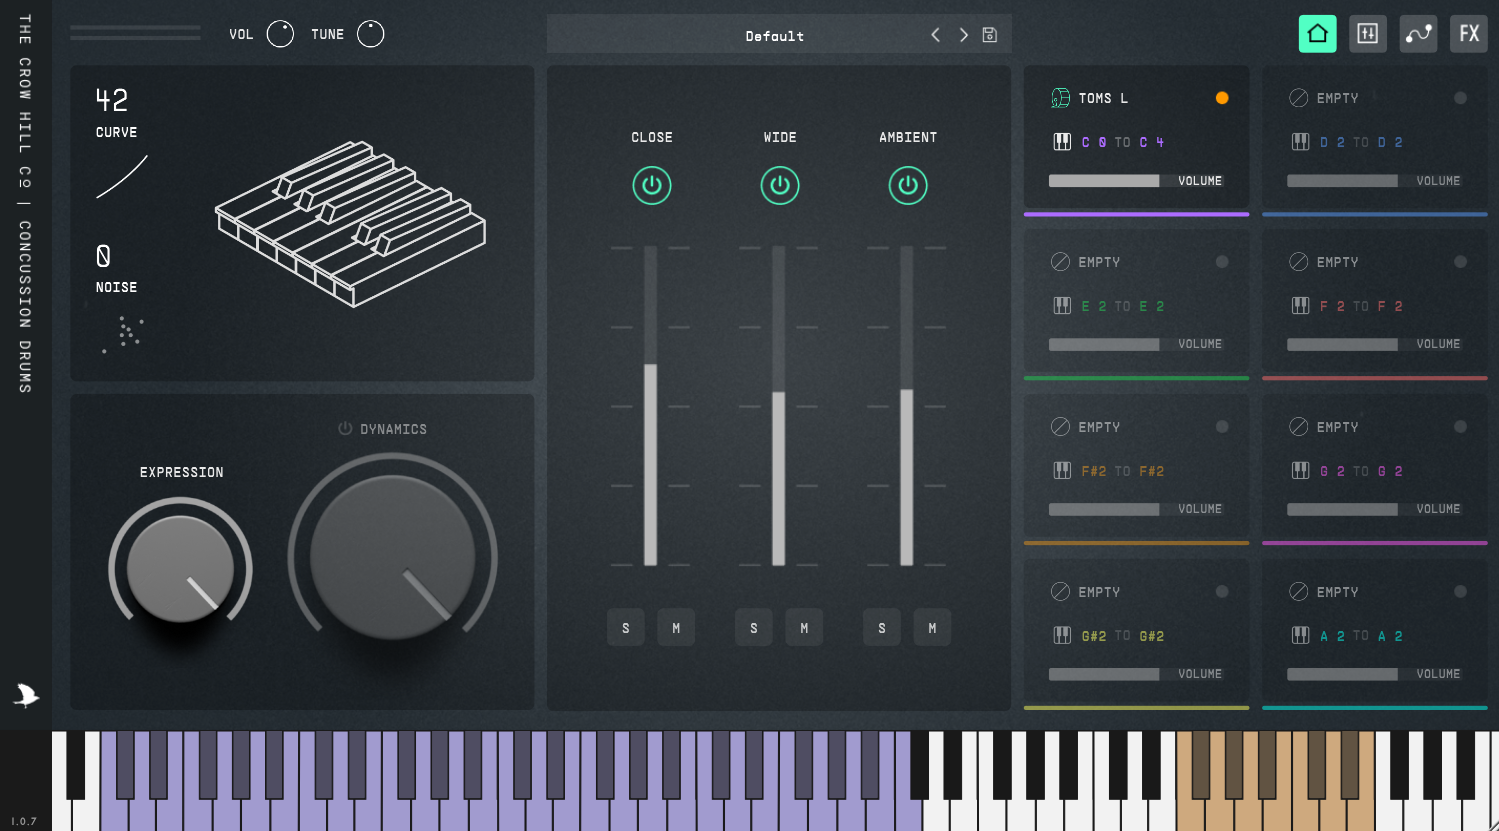The image size is (1499, 831).
Task: Click the EXPRESSION knob
Action: tap(180, 568)
